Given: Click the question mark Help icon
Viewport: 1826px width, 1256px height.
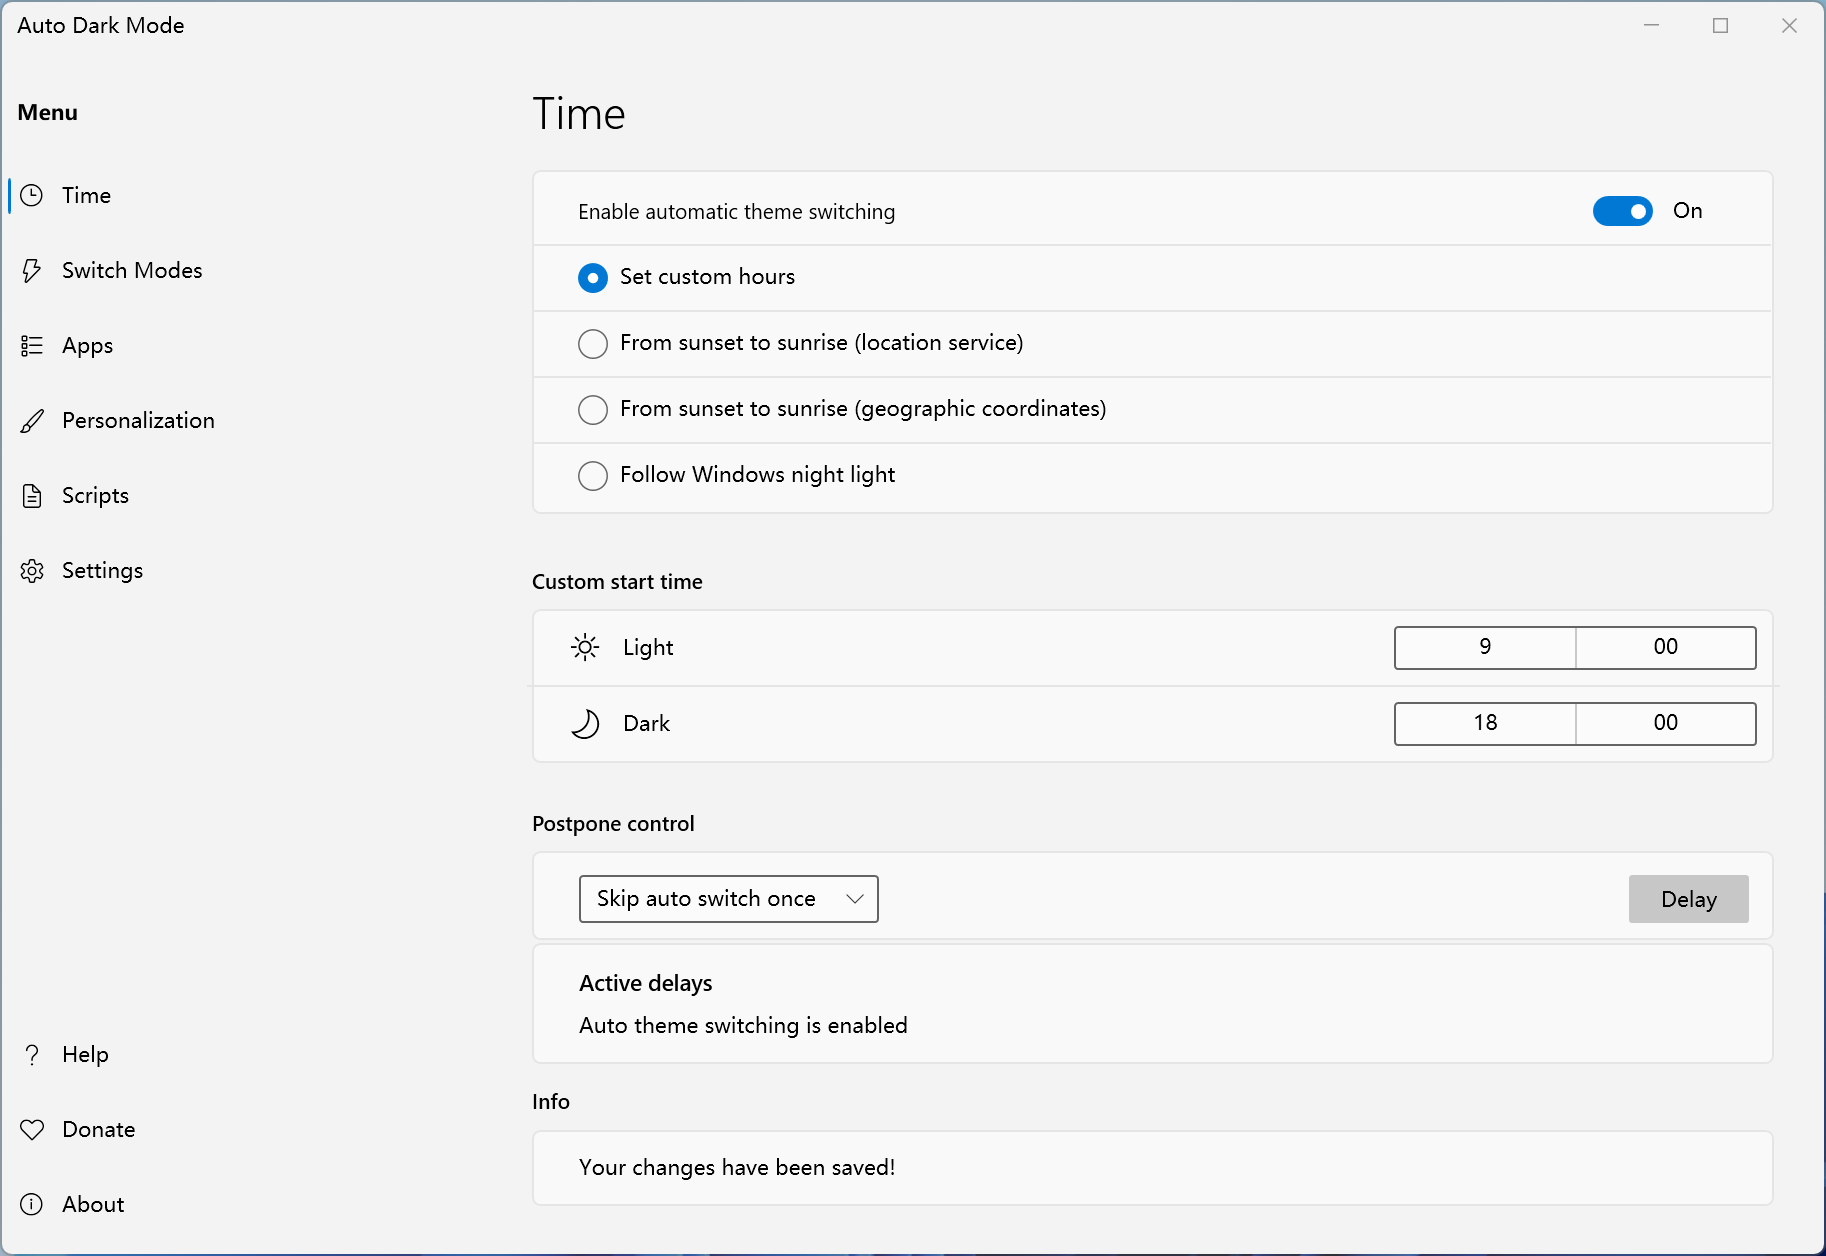Looking at the screenshot, I should click(32, 1055).
